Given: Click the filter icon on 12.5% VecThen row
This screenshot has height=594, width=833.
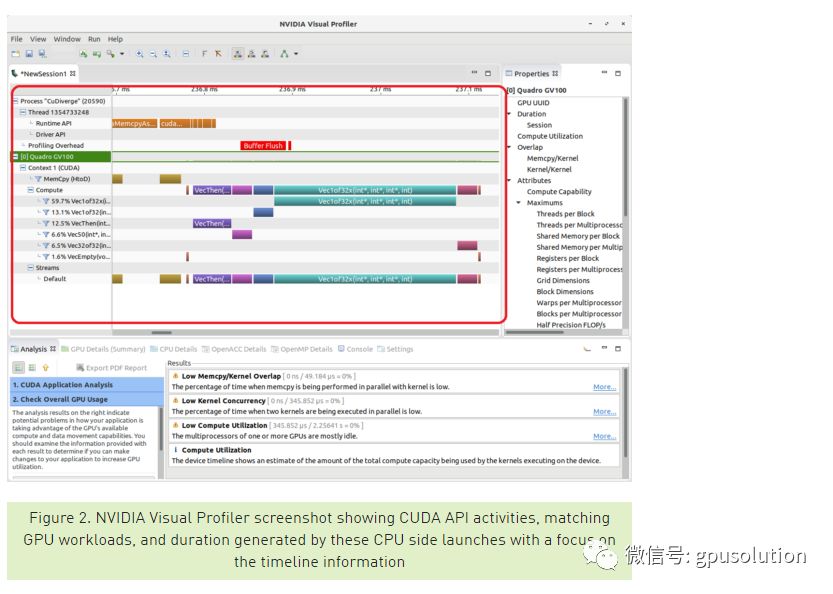Looking at the screenshot, I should [46, 224].
